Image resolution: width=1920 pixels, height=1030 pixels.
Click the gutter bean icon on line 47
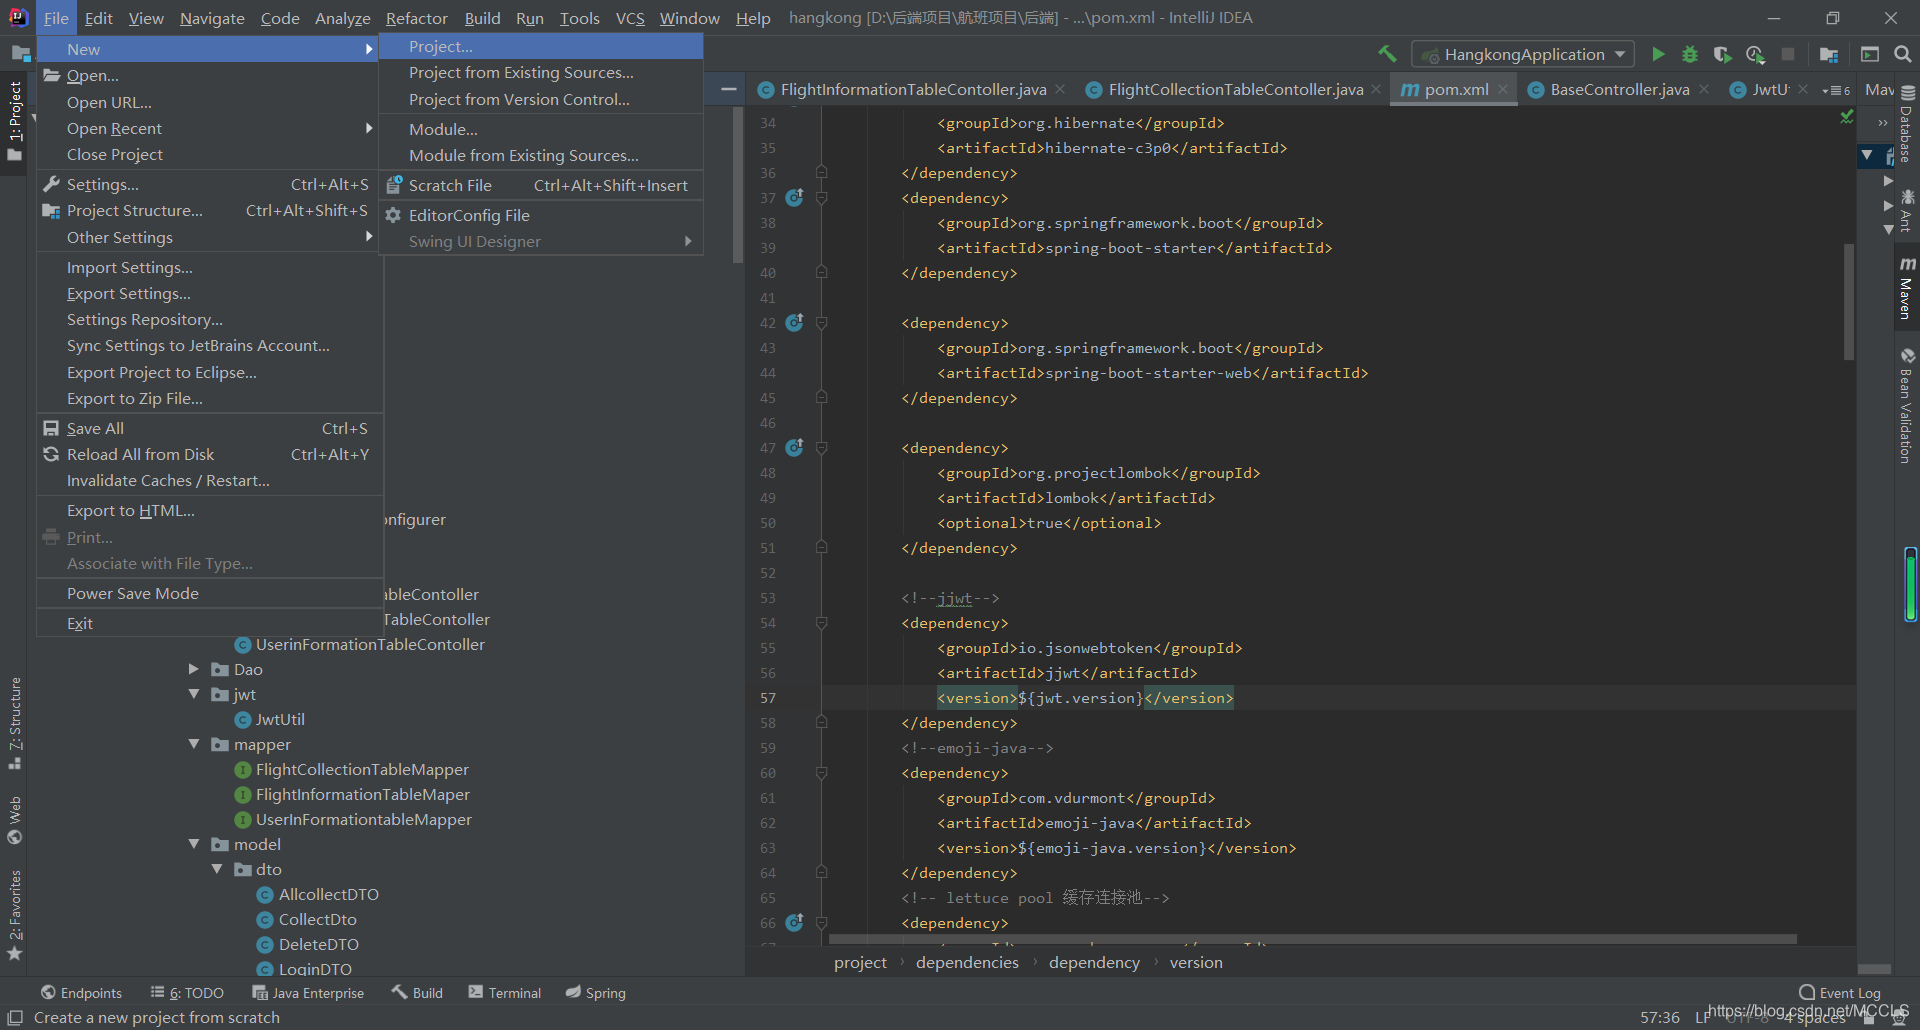tap(794, 448)
